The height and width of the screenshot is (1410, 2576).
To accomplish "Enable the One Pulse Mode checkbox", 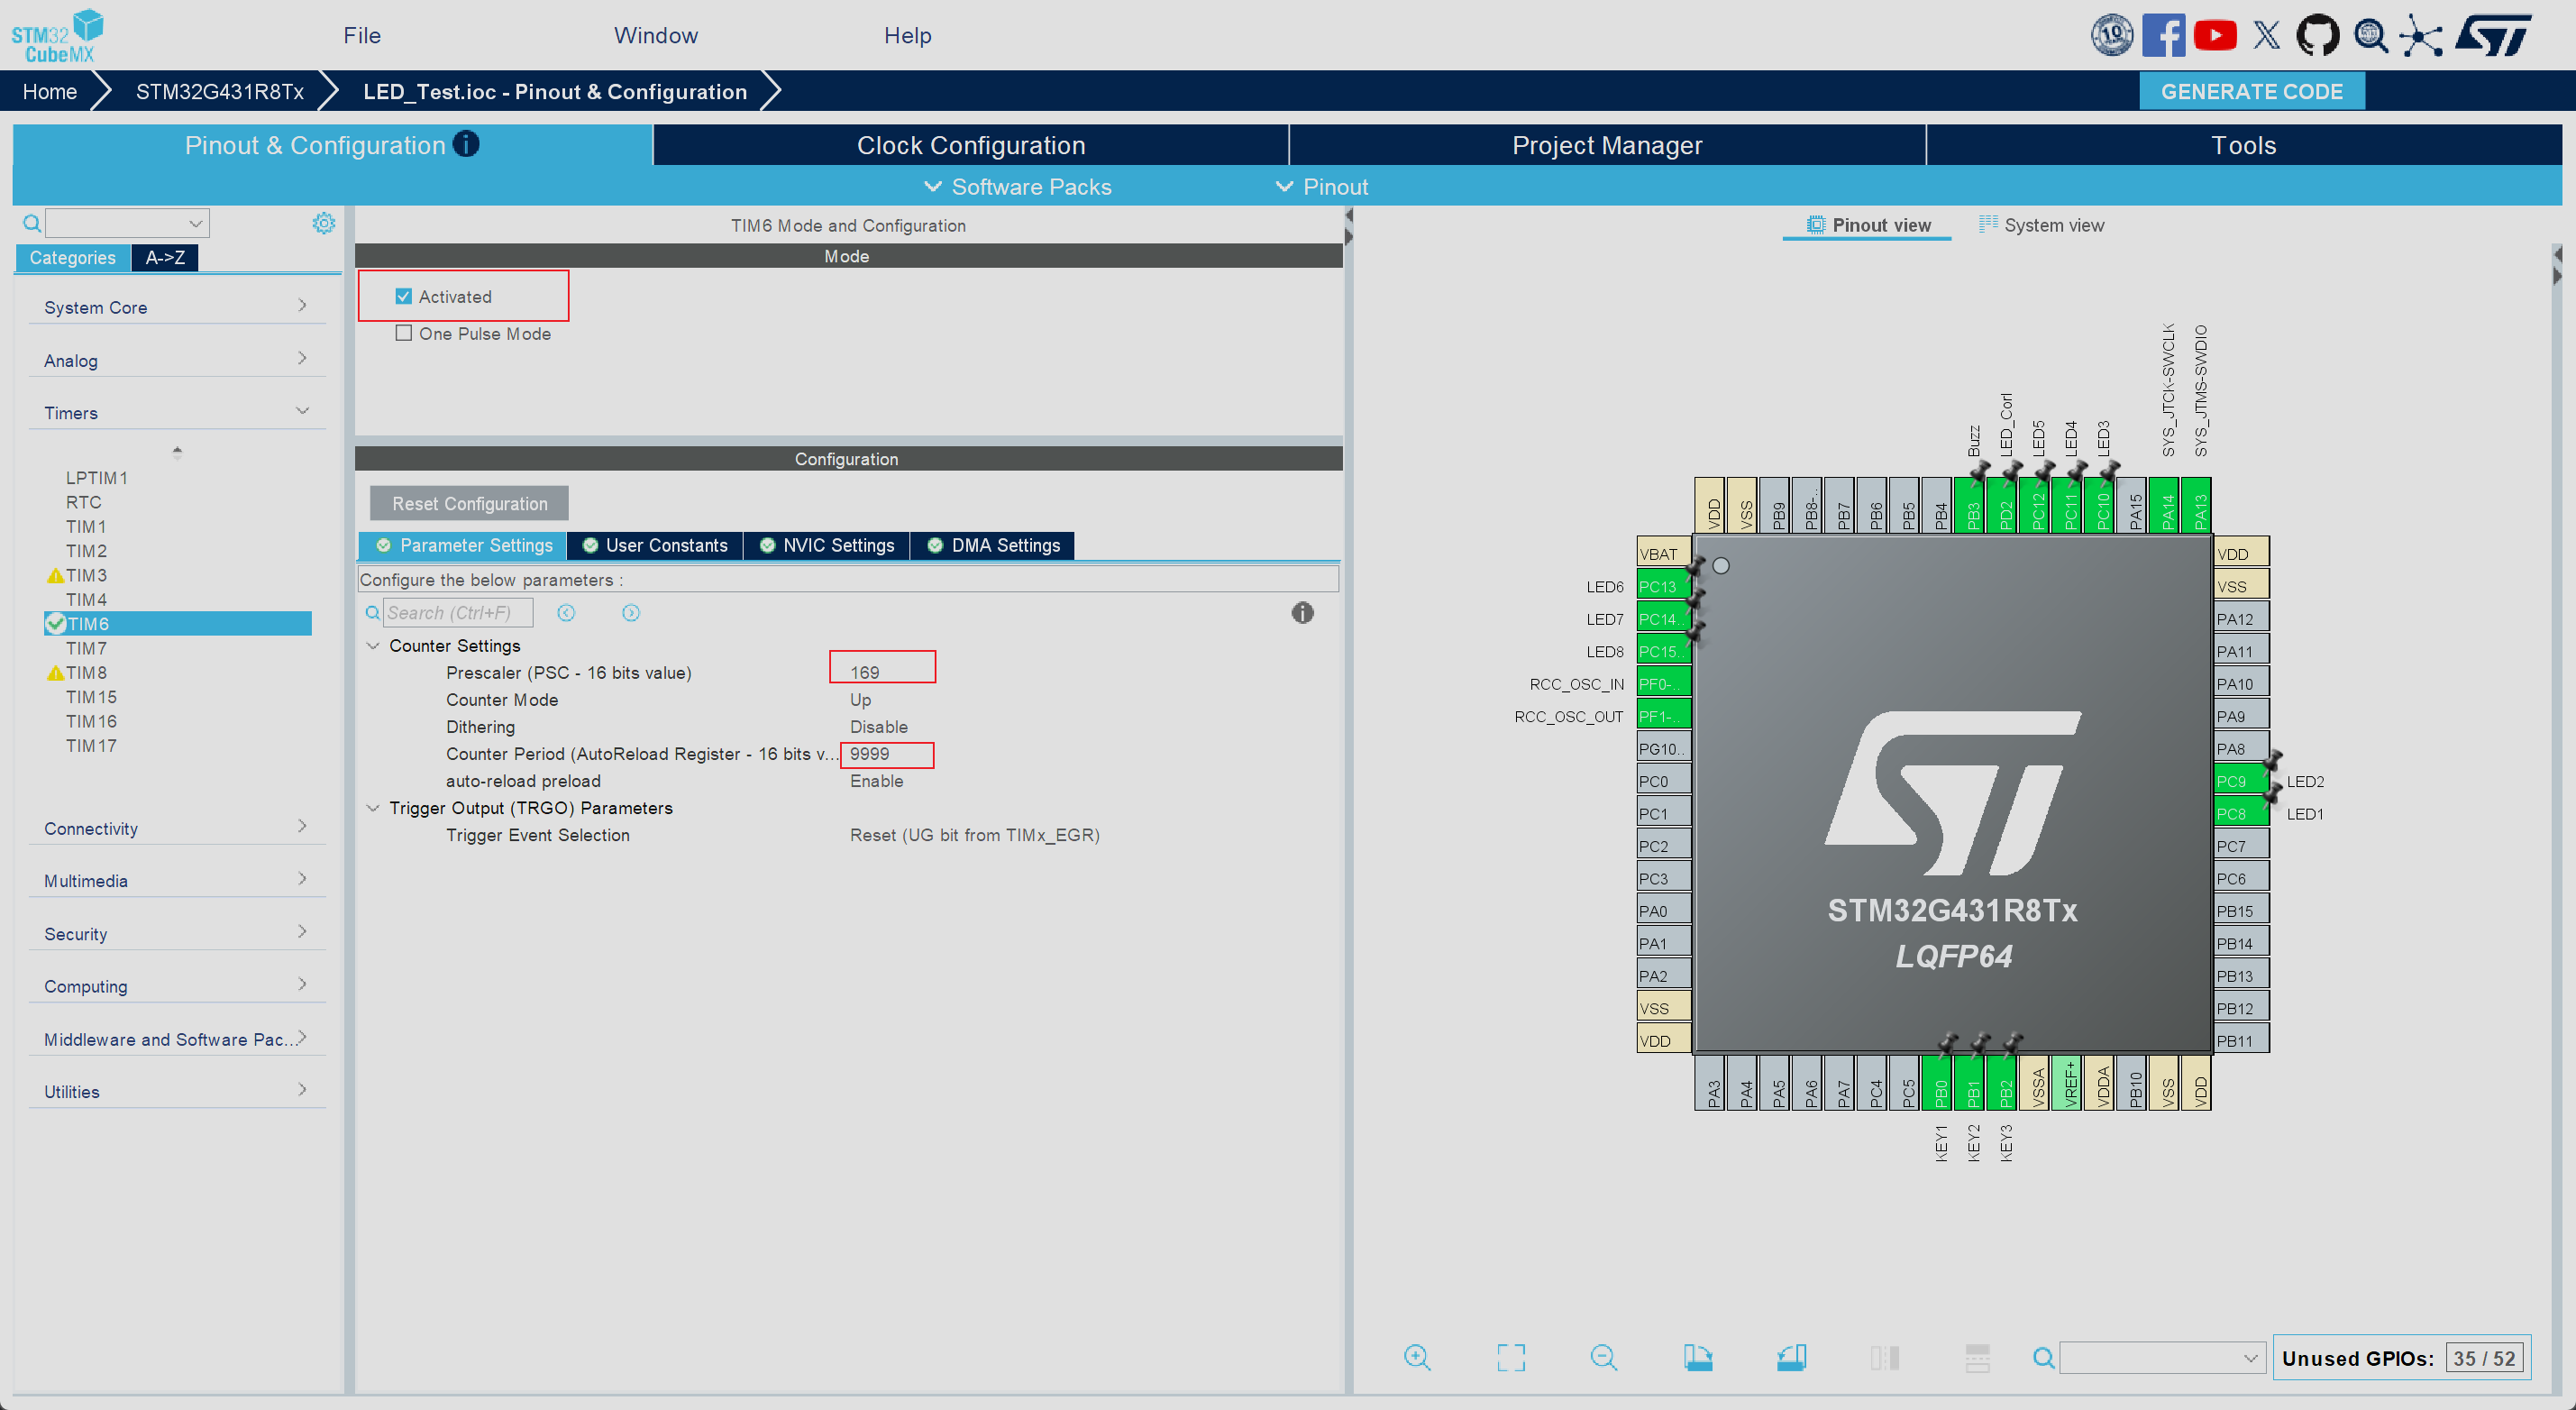I will point(404,334).
